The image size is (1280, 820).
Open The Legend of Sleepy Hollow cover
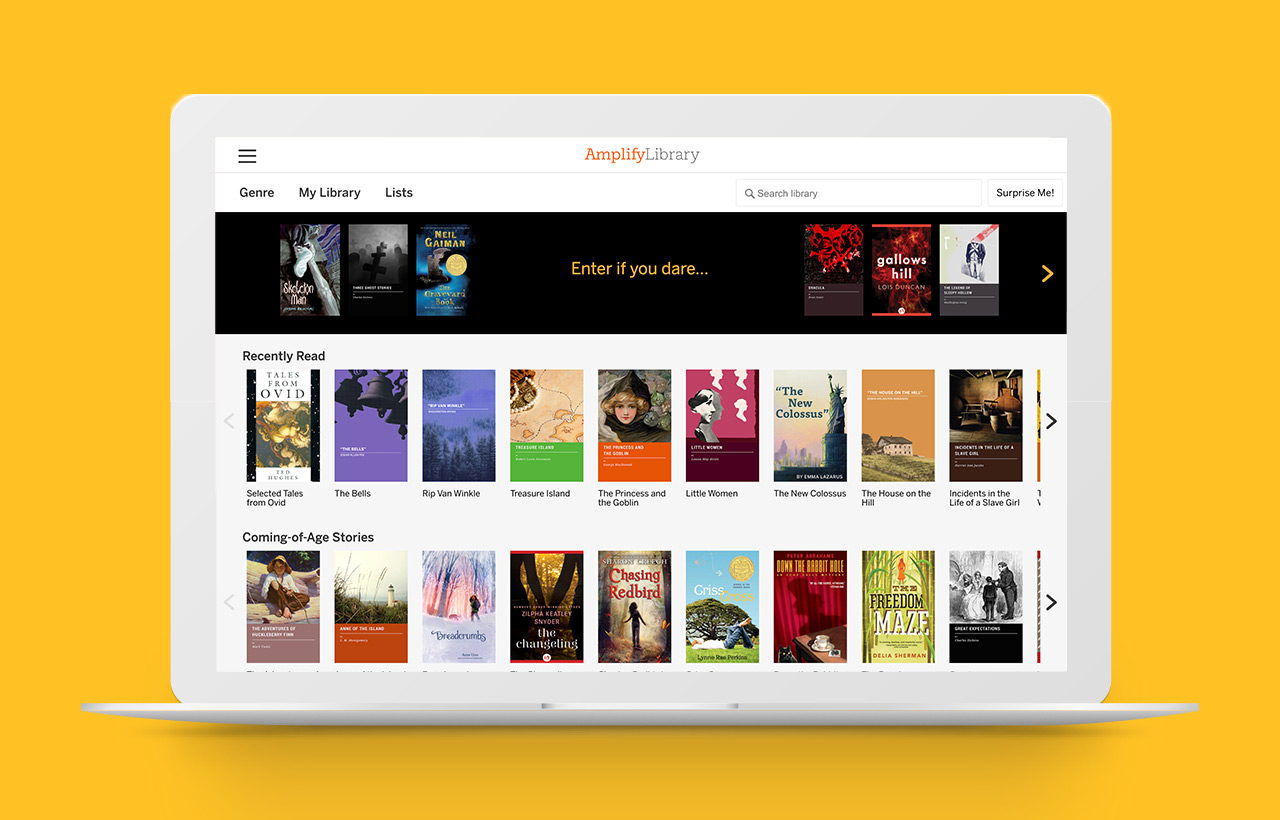coord(969,270)
